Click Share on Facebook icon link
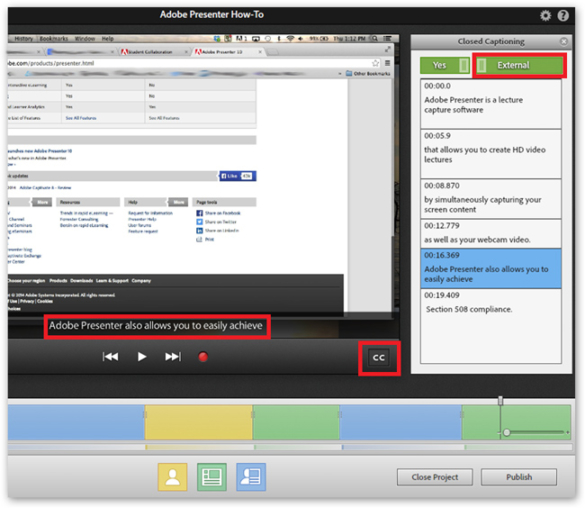 pyautogui.click(x=218, y=213)
